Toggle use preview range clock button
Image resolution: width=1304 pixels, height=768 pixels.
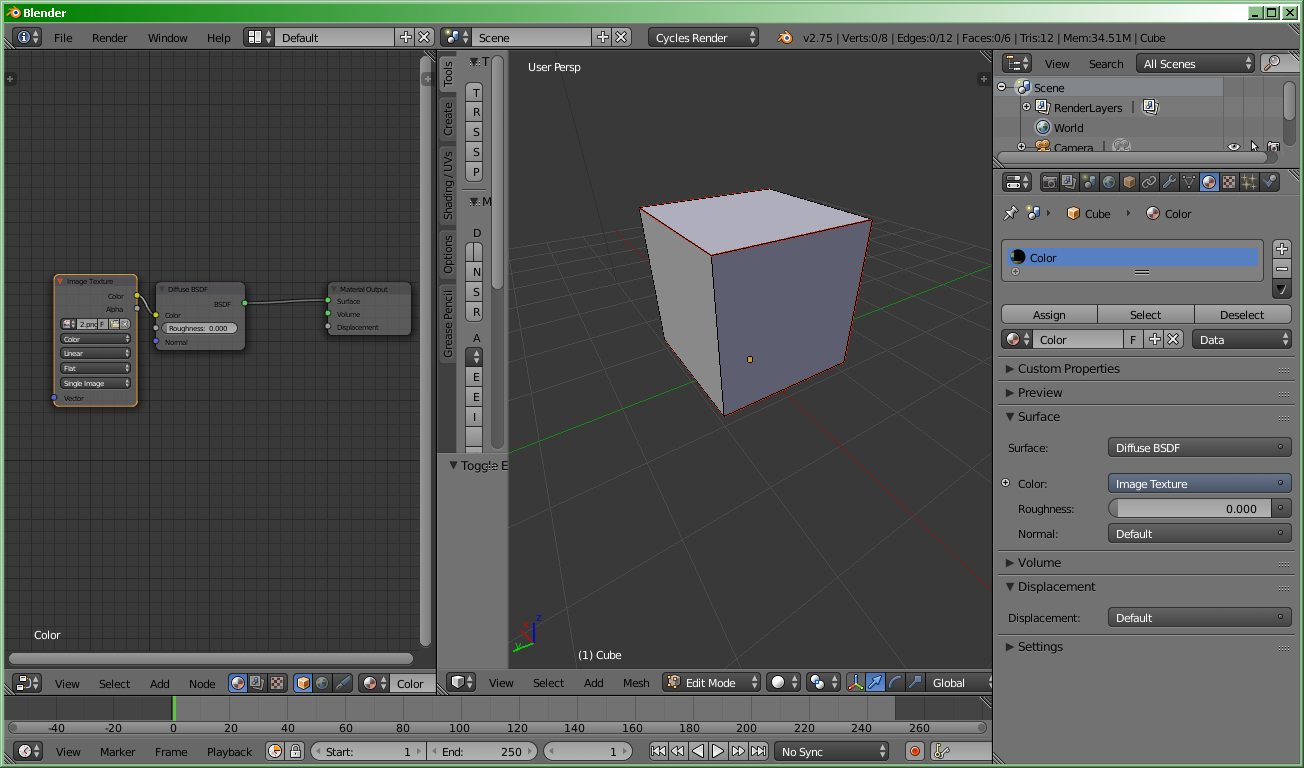(x=276, y=751)
